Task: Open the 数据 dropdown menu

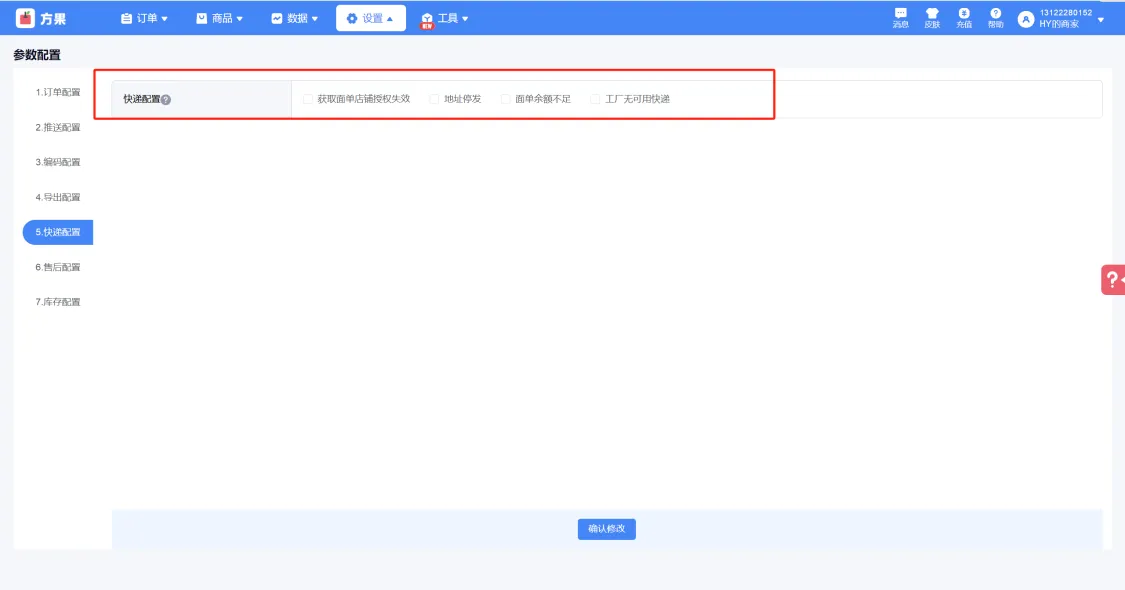Action: (294, 18)
